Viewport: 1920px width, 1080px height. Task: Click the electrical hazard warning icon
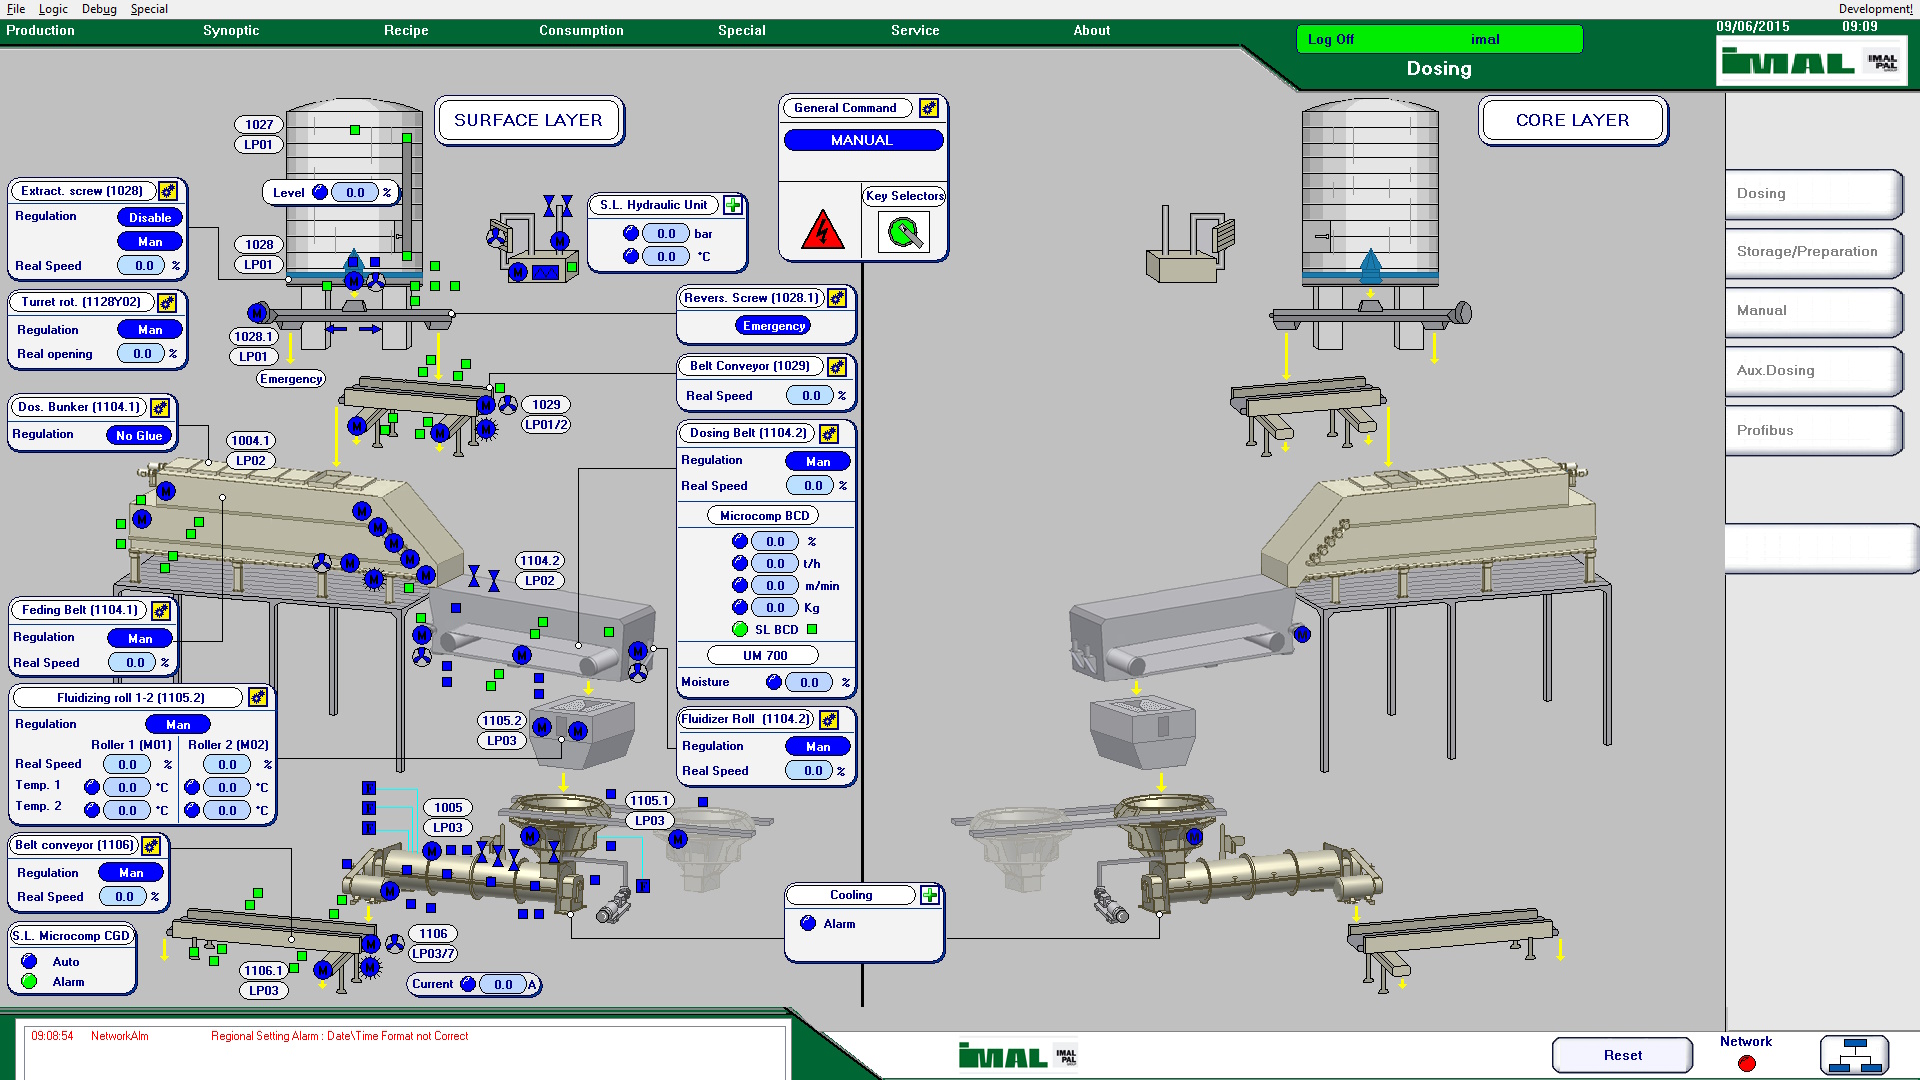click(x=822, y=230)
